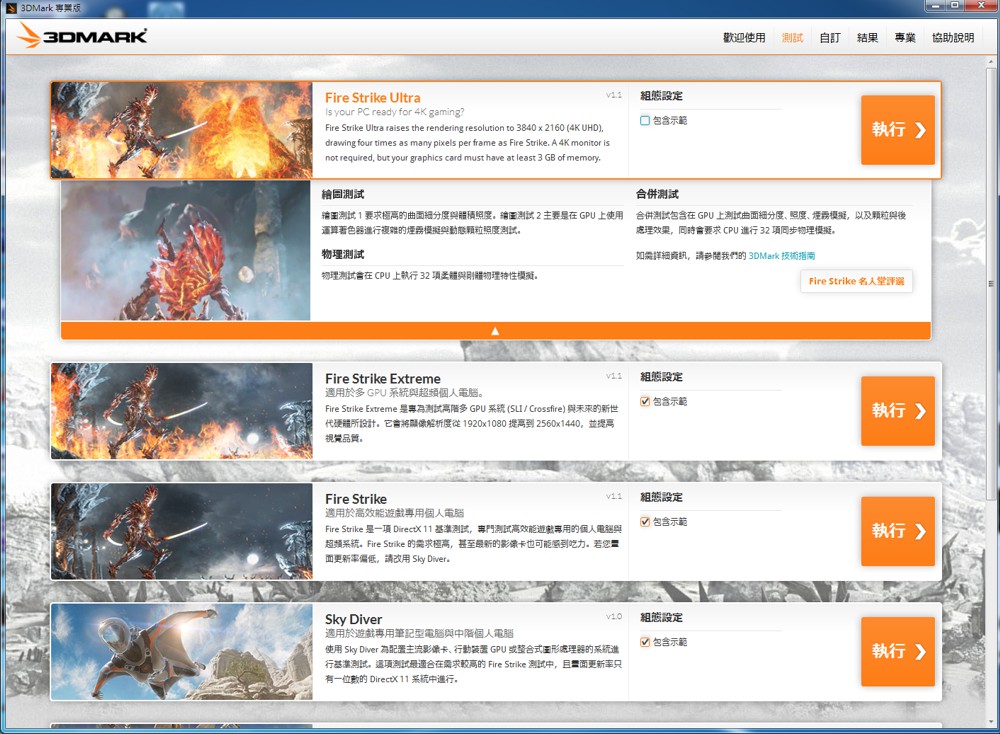
Task: Switch to the 測試 tab
Action: (792, 38)
